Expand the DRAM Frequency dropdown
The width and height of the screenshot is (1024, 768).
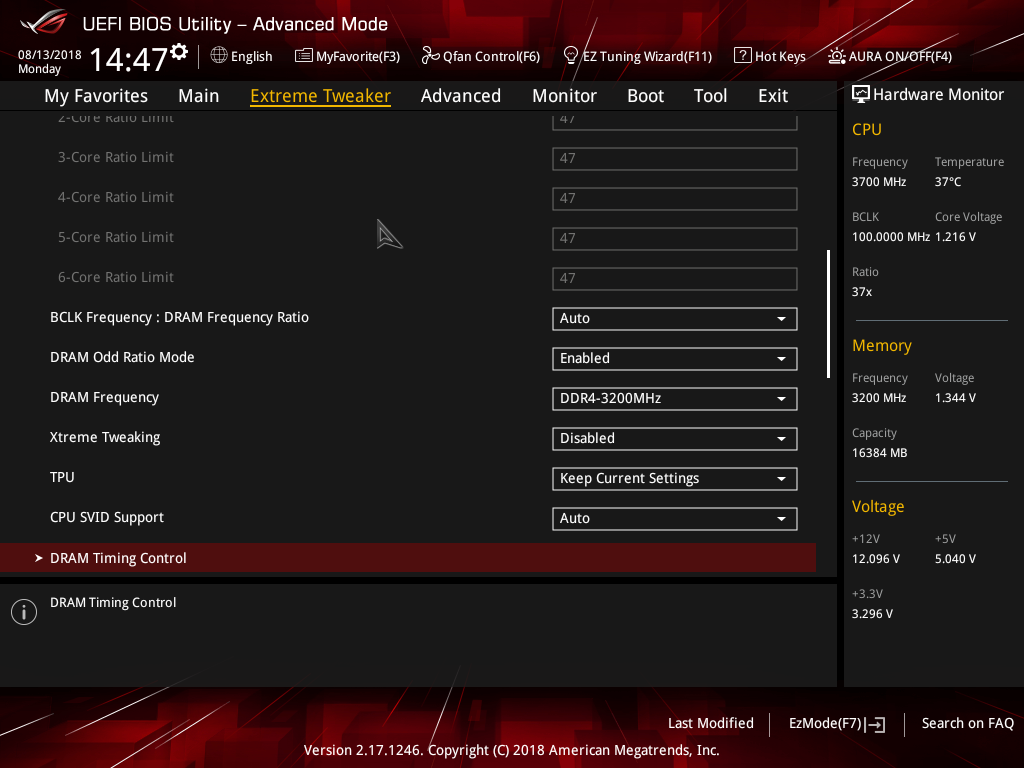(x=675, y=398)
